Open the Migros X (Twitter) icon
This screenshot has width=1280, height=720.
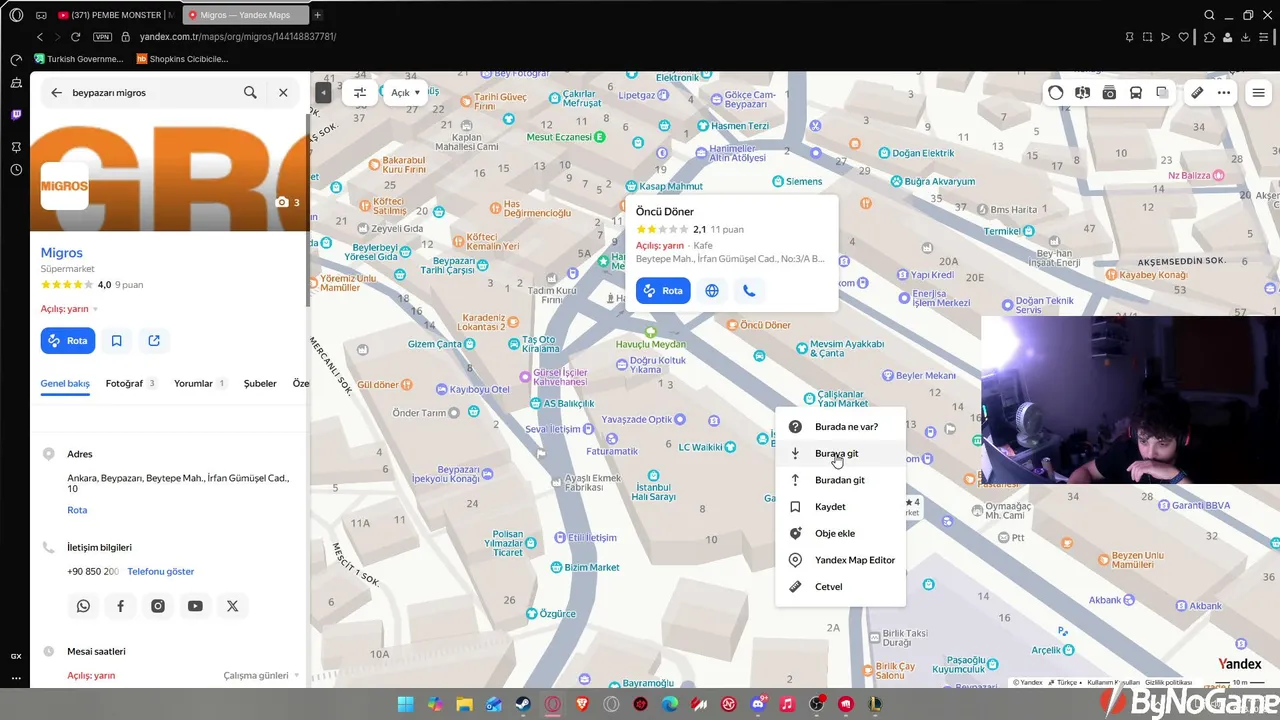(x=233, y=606)
